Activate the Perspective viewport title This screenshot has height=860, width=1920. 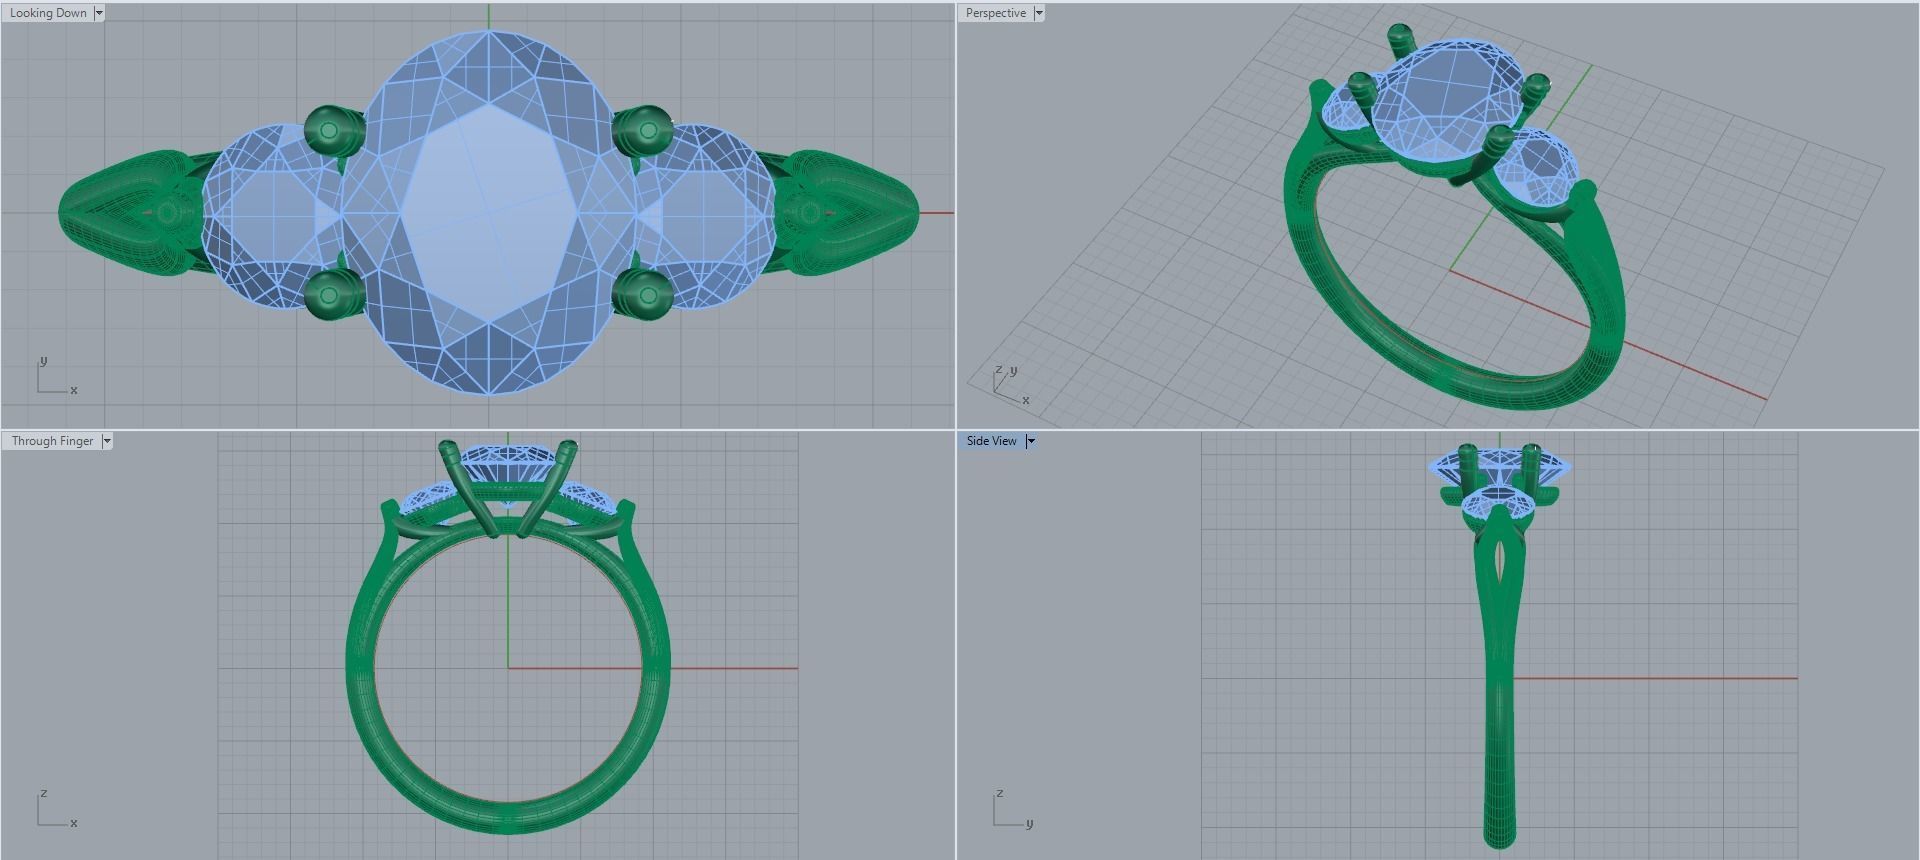click(x=996, y=13)
